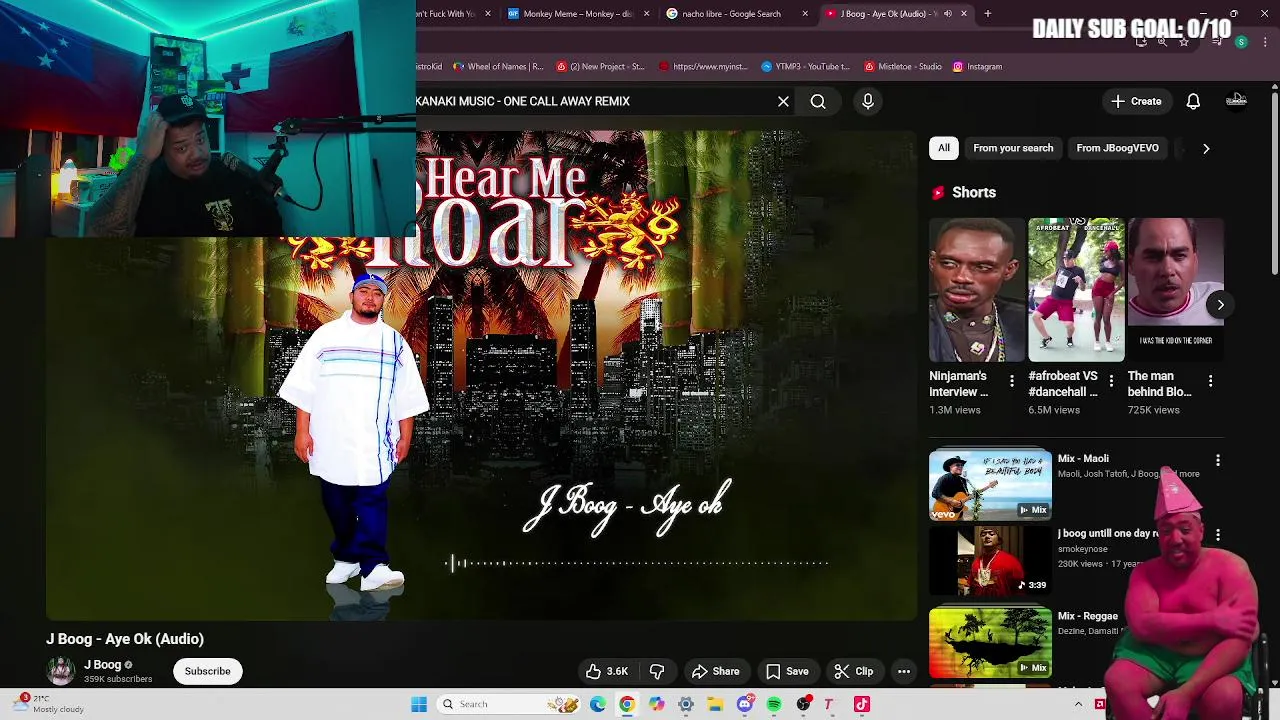
Task: Select the All filter chip
Action: [x=944, y=148]
